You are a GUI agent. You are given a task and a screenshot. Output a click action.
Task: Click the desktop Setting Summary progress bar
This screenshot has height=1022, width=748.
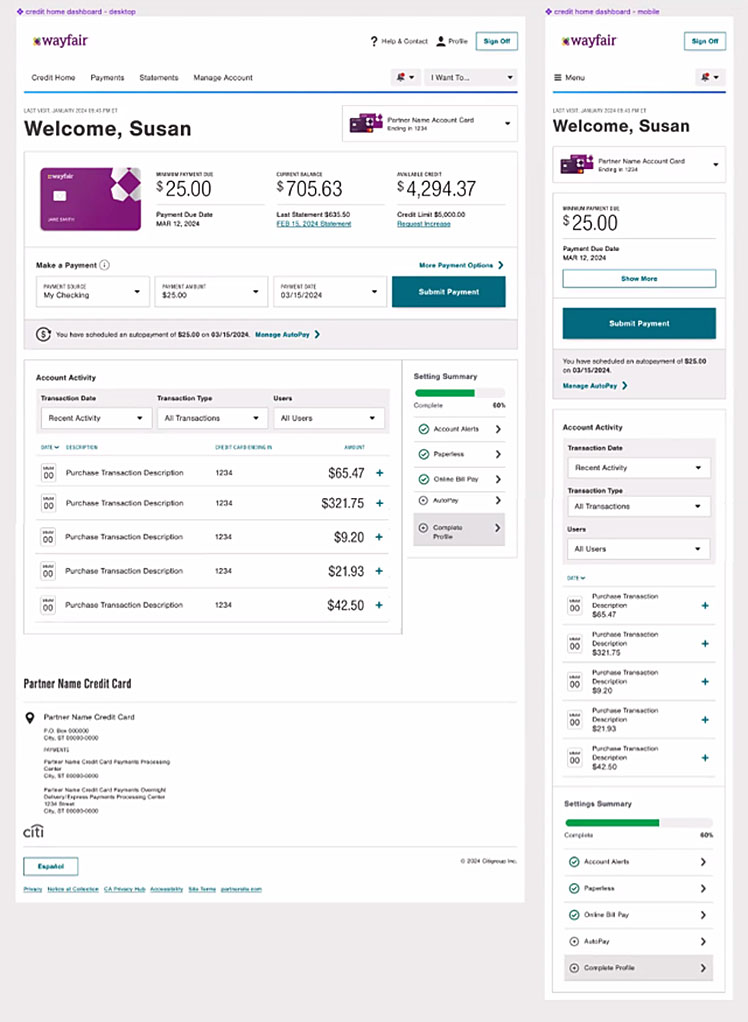click(459, 393)
